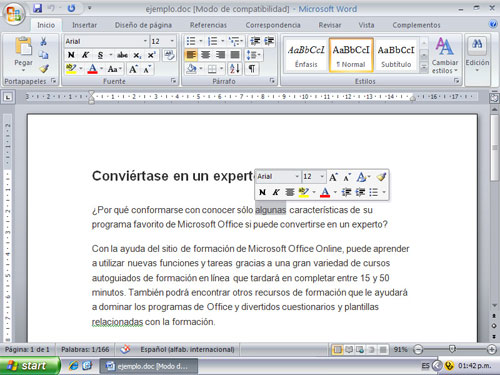Toggle italic K in the floating mini toolbar
Screen dimensions: 500x375
coord(276,192)
